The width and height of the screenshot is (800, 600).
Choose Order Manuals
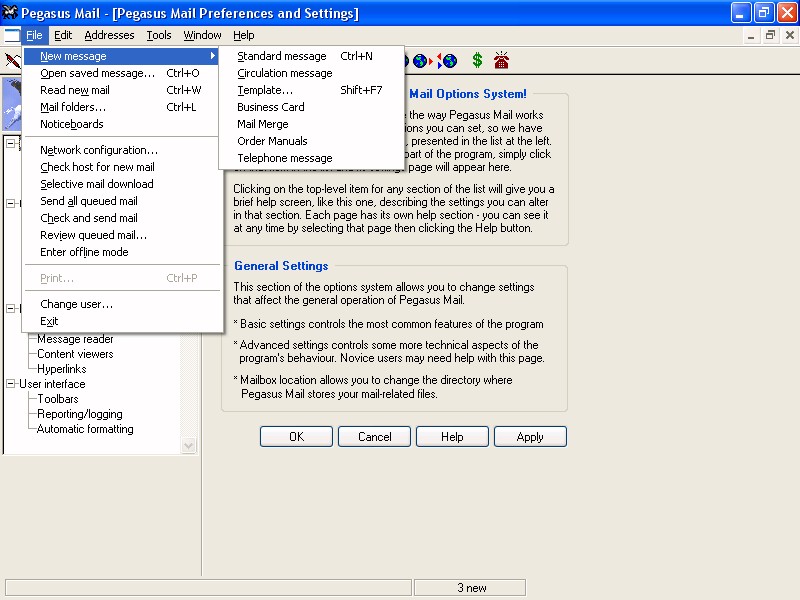click(x=311, y=141)
